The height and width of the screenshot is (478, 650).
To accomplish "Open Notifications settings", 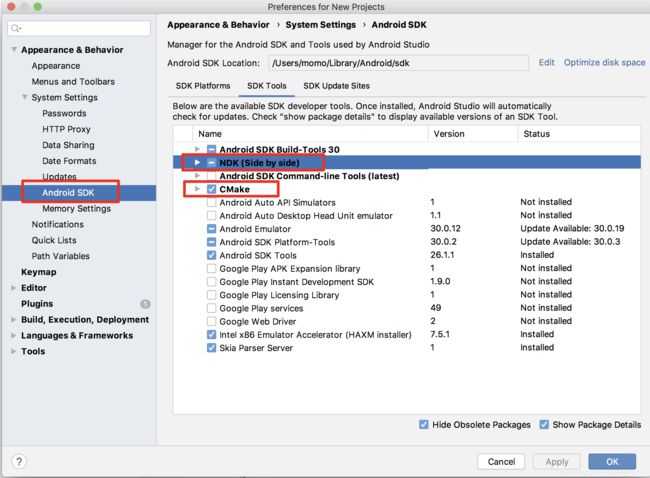I will 58,224.
